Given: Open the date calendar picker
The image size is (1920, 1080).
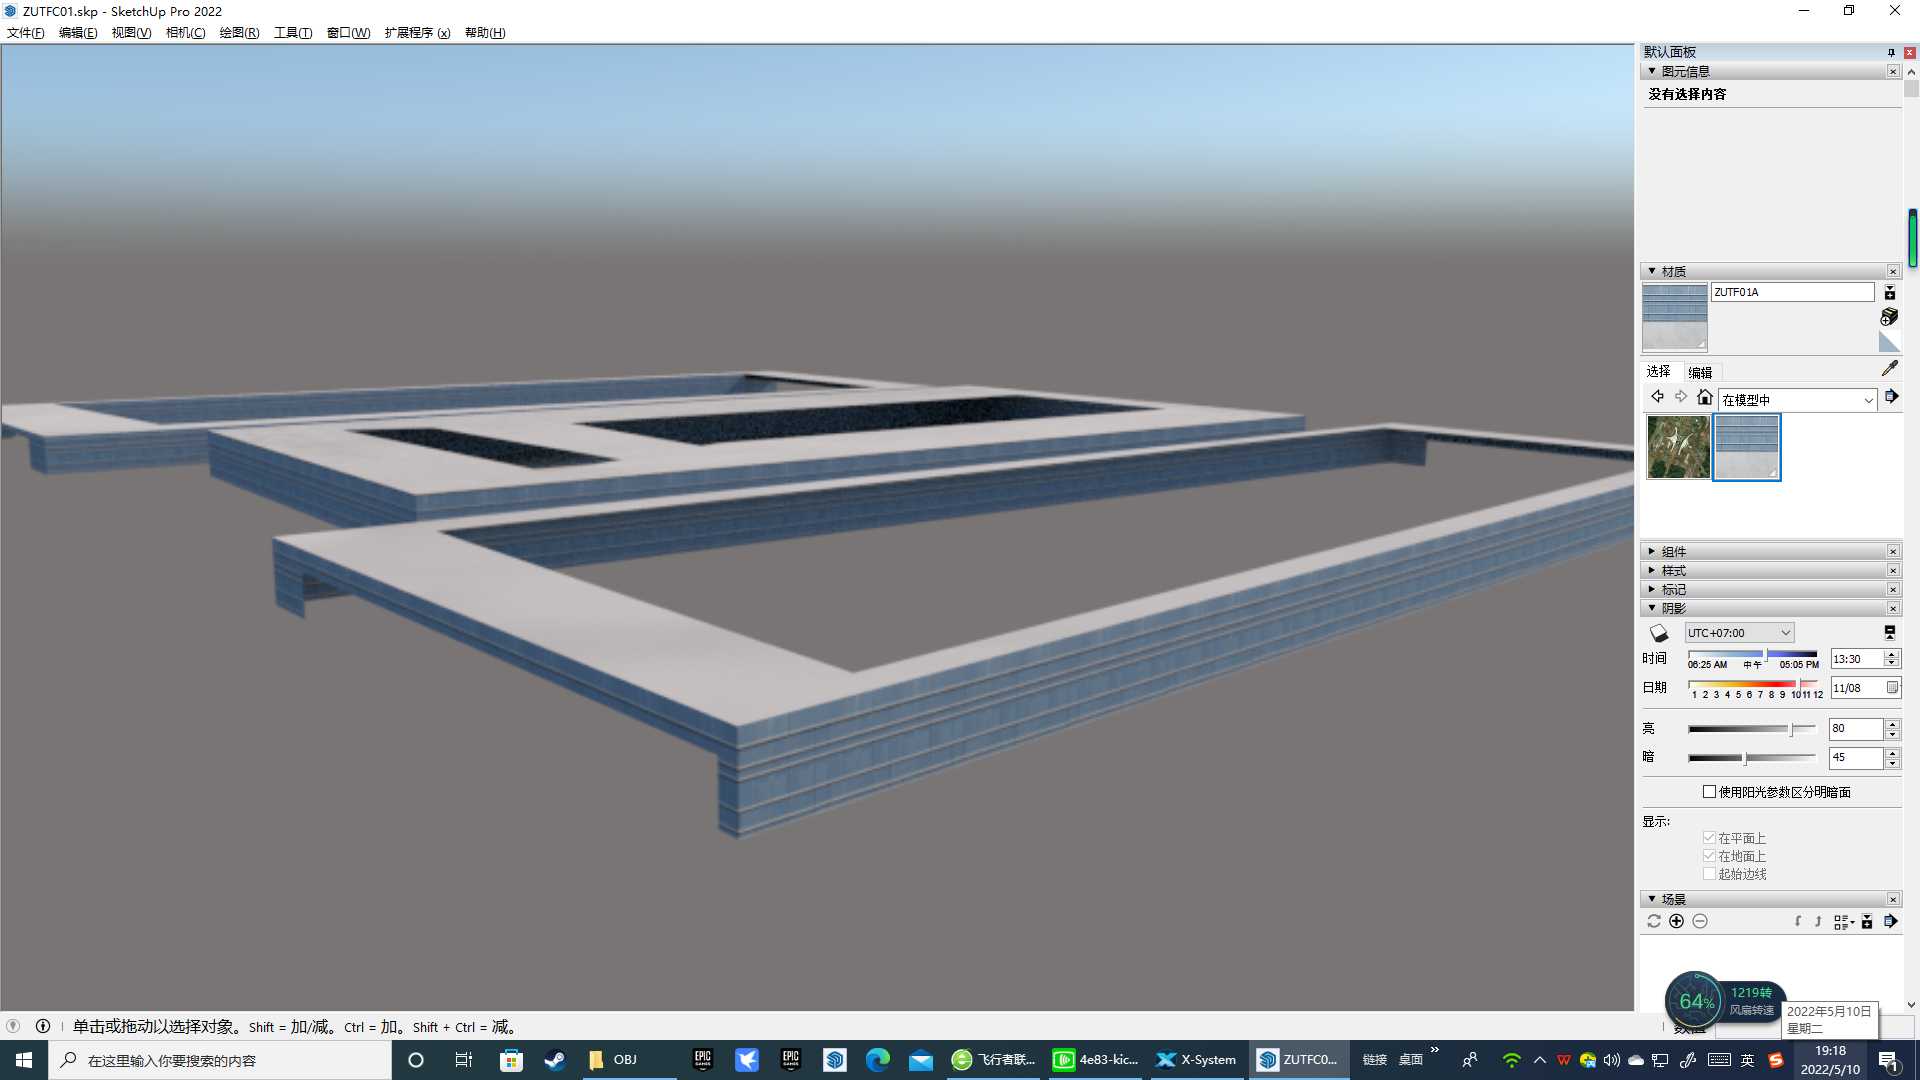Looking at the screenshot, I should pos(1892,688).
